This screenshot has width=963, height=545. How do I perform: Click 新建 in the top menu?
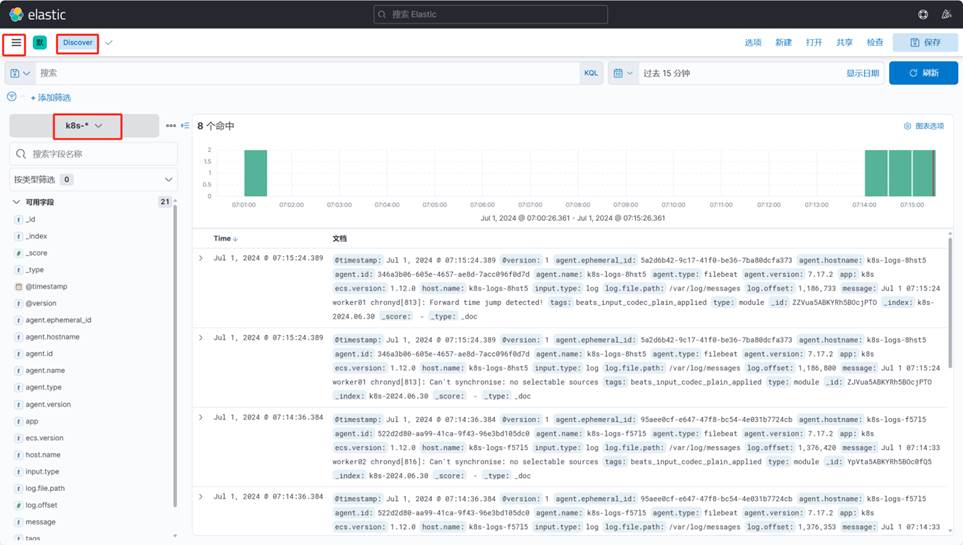tap(783, 42)
